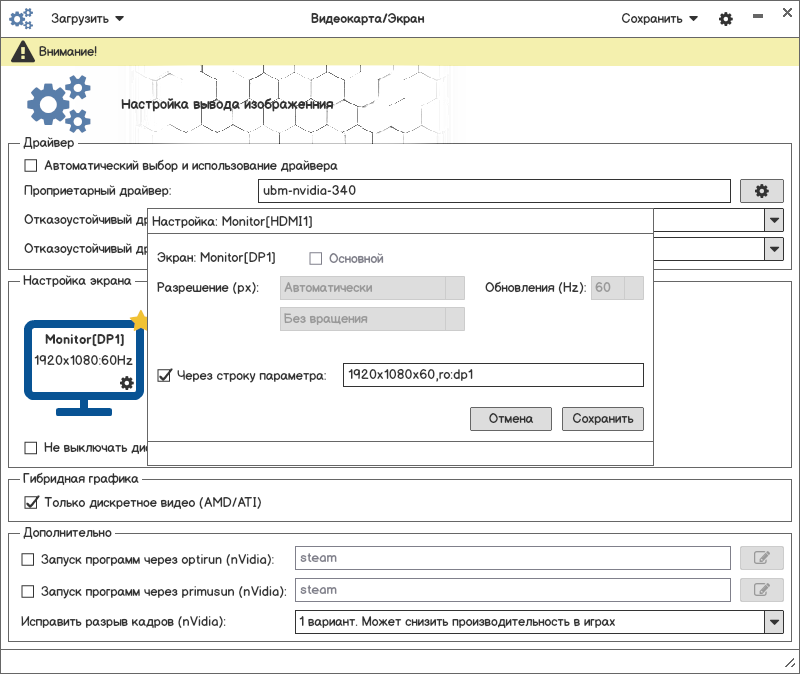Click the Отмена button
The height and width of the screenshot is (674, 800).
511,419
